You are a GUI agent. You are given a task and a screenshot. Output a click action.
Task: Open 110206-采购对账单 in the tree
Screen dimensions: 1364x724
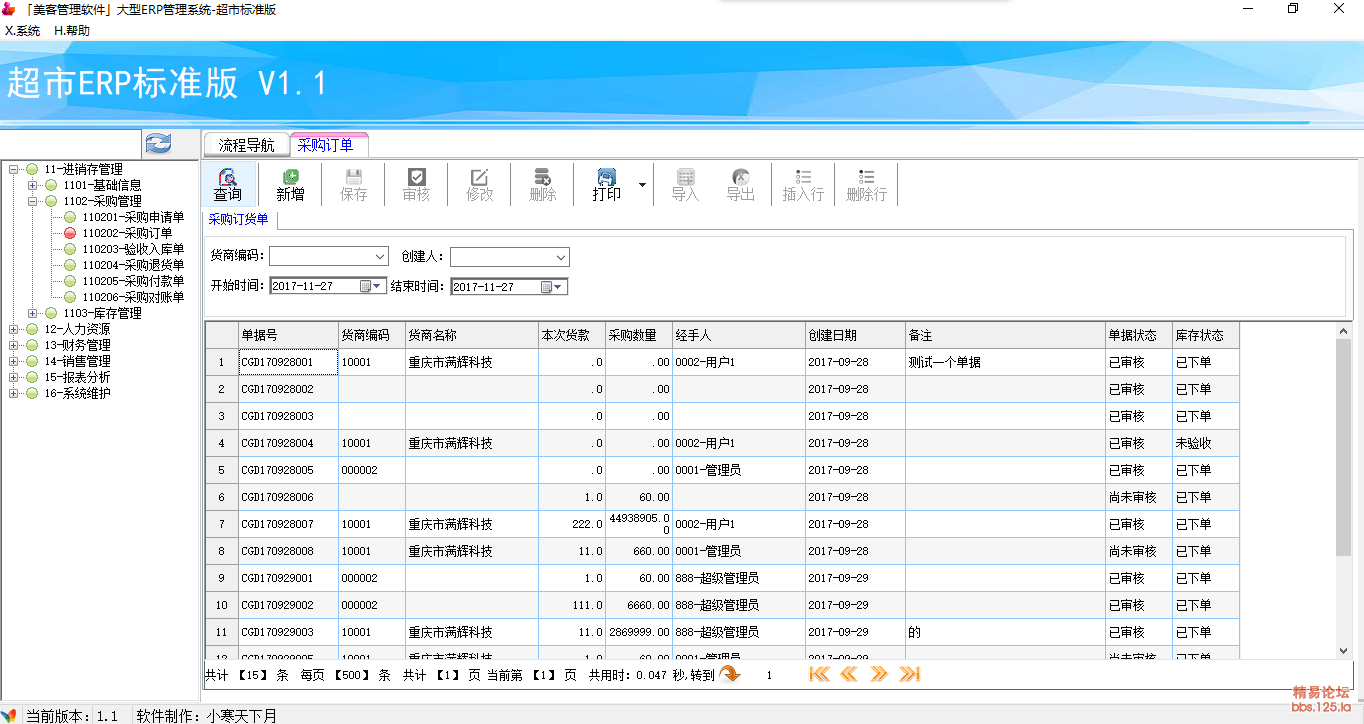point(133,297)
